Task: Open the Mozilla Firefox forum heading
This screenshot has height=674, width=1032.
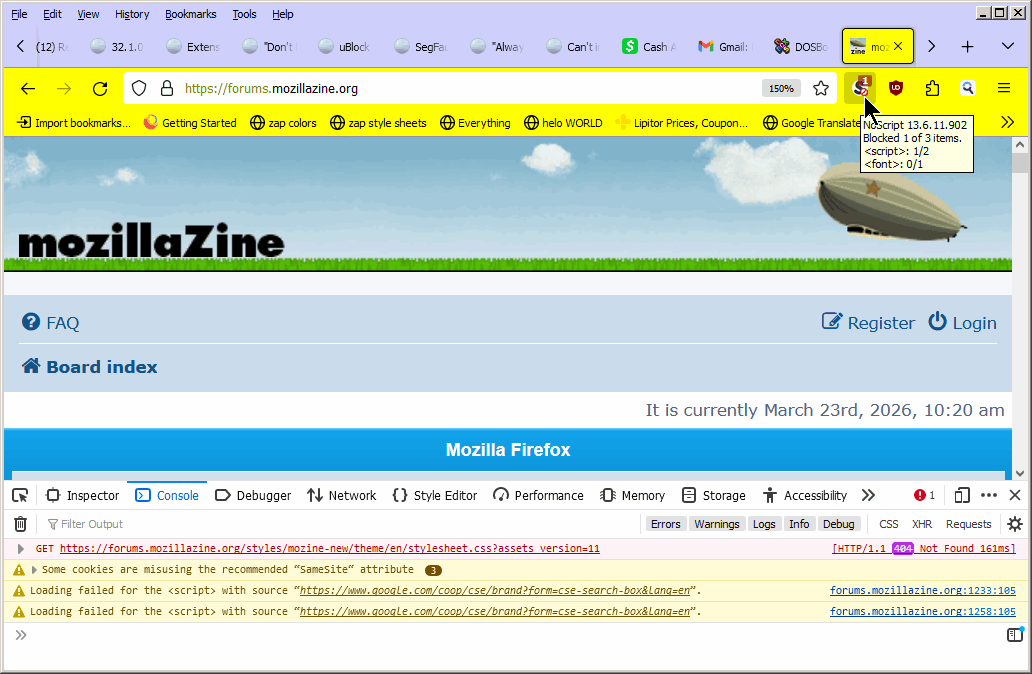Action: pos(507,450)
